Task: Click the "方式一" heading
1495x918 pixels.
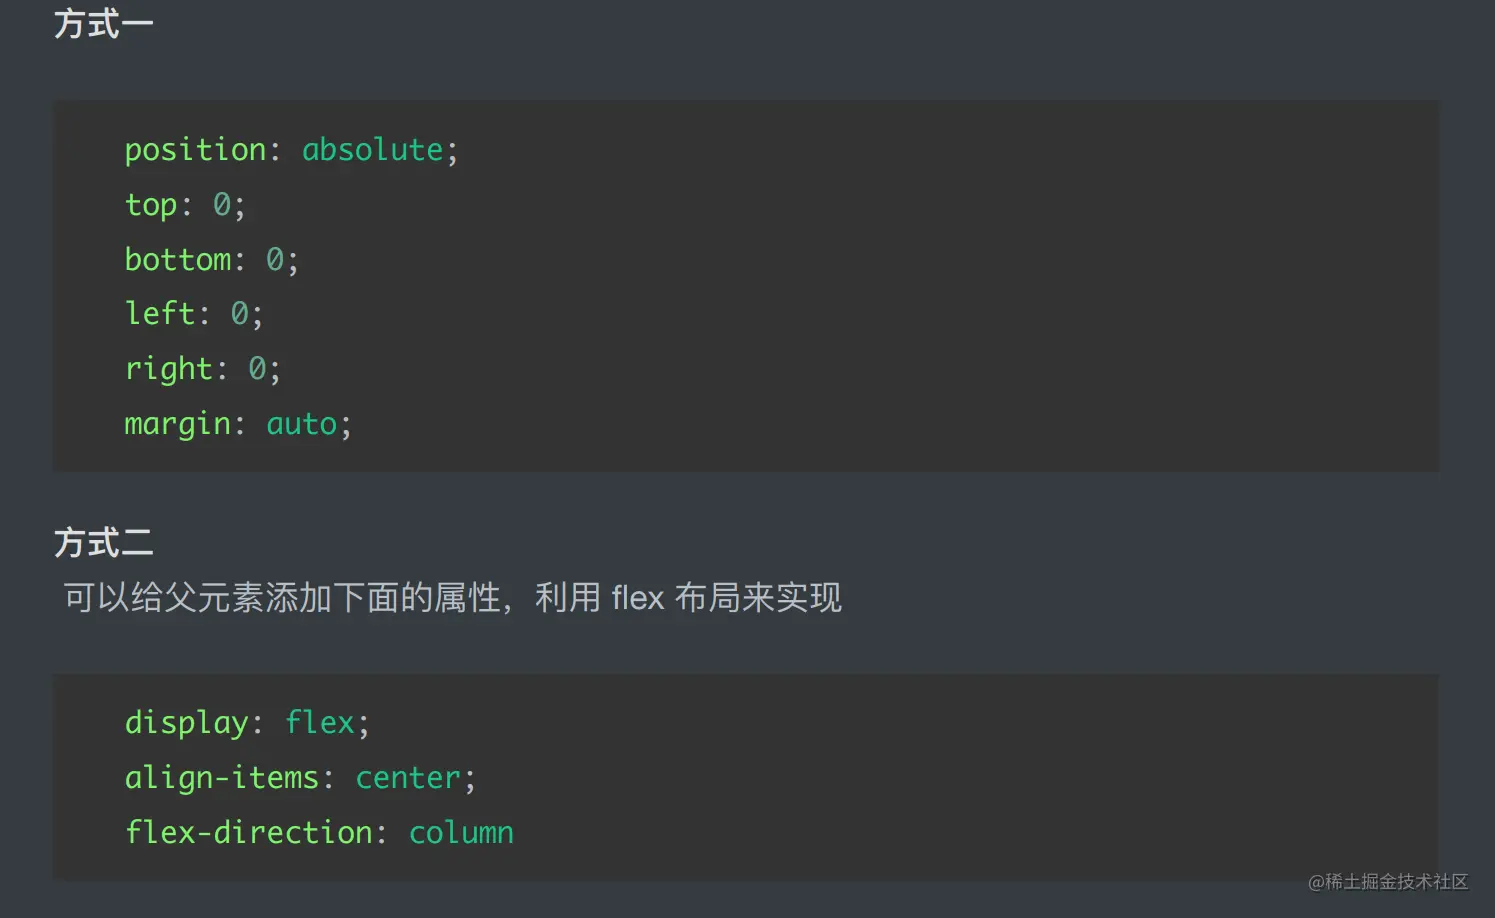Action: tap(103, 23)
